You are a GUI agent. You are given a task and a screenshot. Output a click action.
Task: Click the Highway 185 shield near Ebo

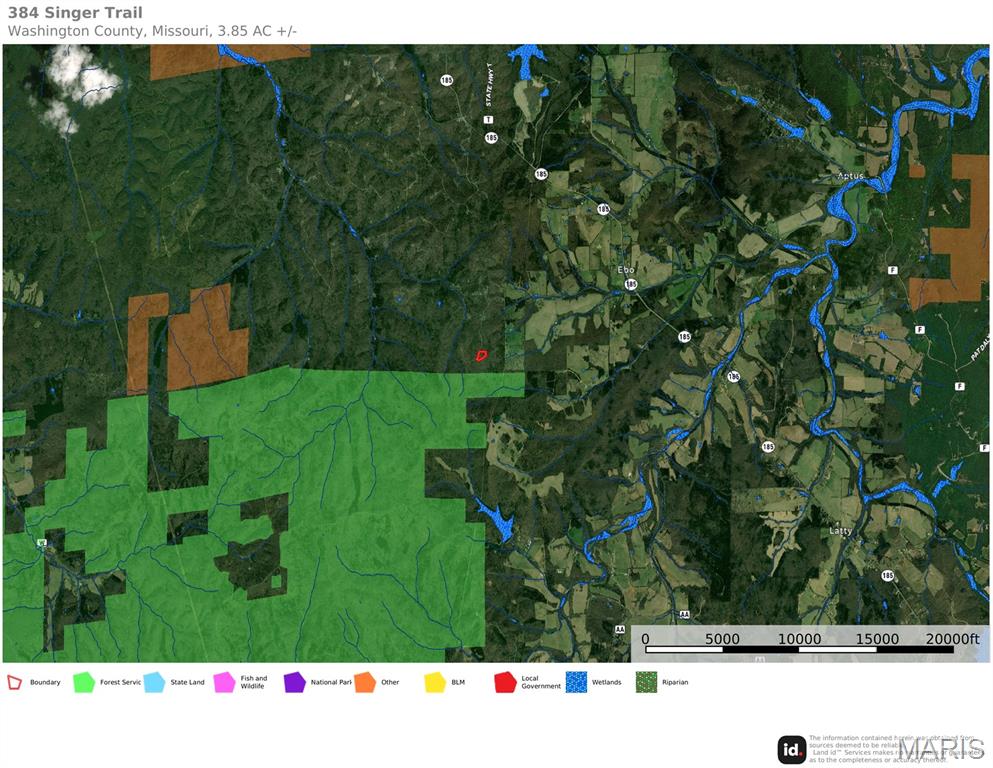630,284
